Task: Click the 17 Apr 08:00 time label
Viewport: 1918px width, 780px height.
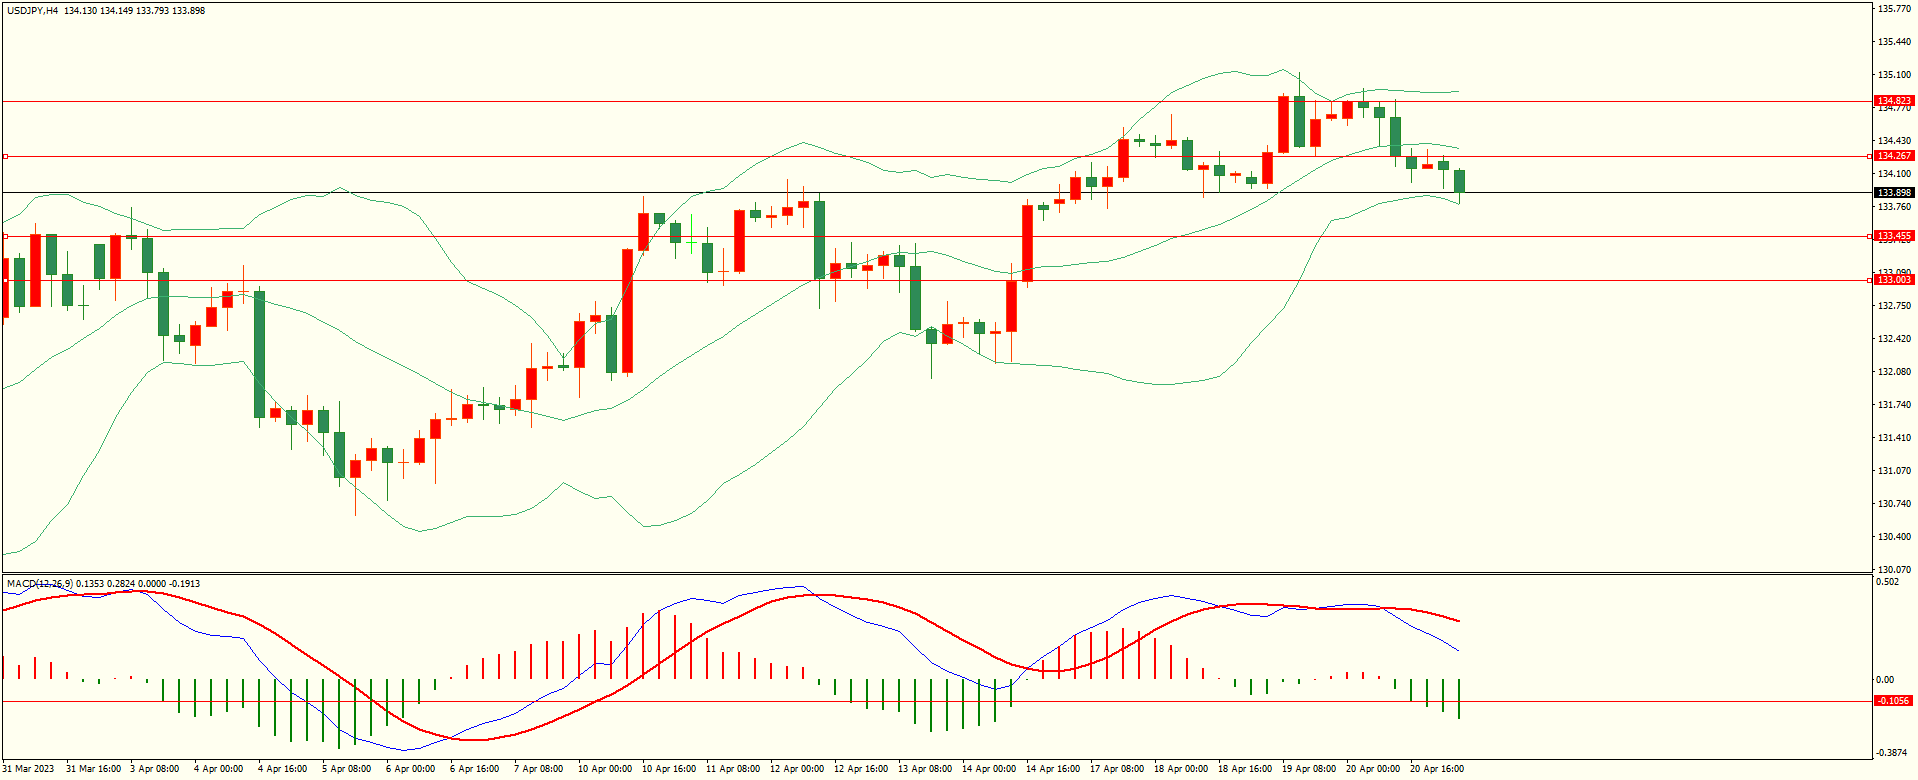Action: pos(1117,769)
